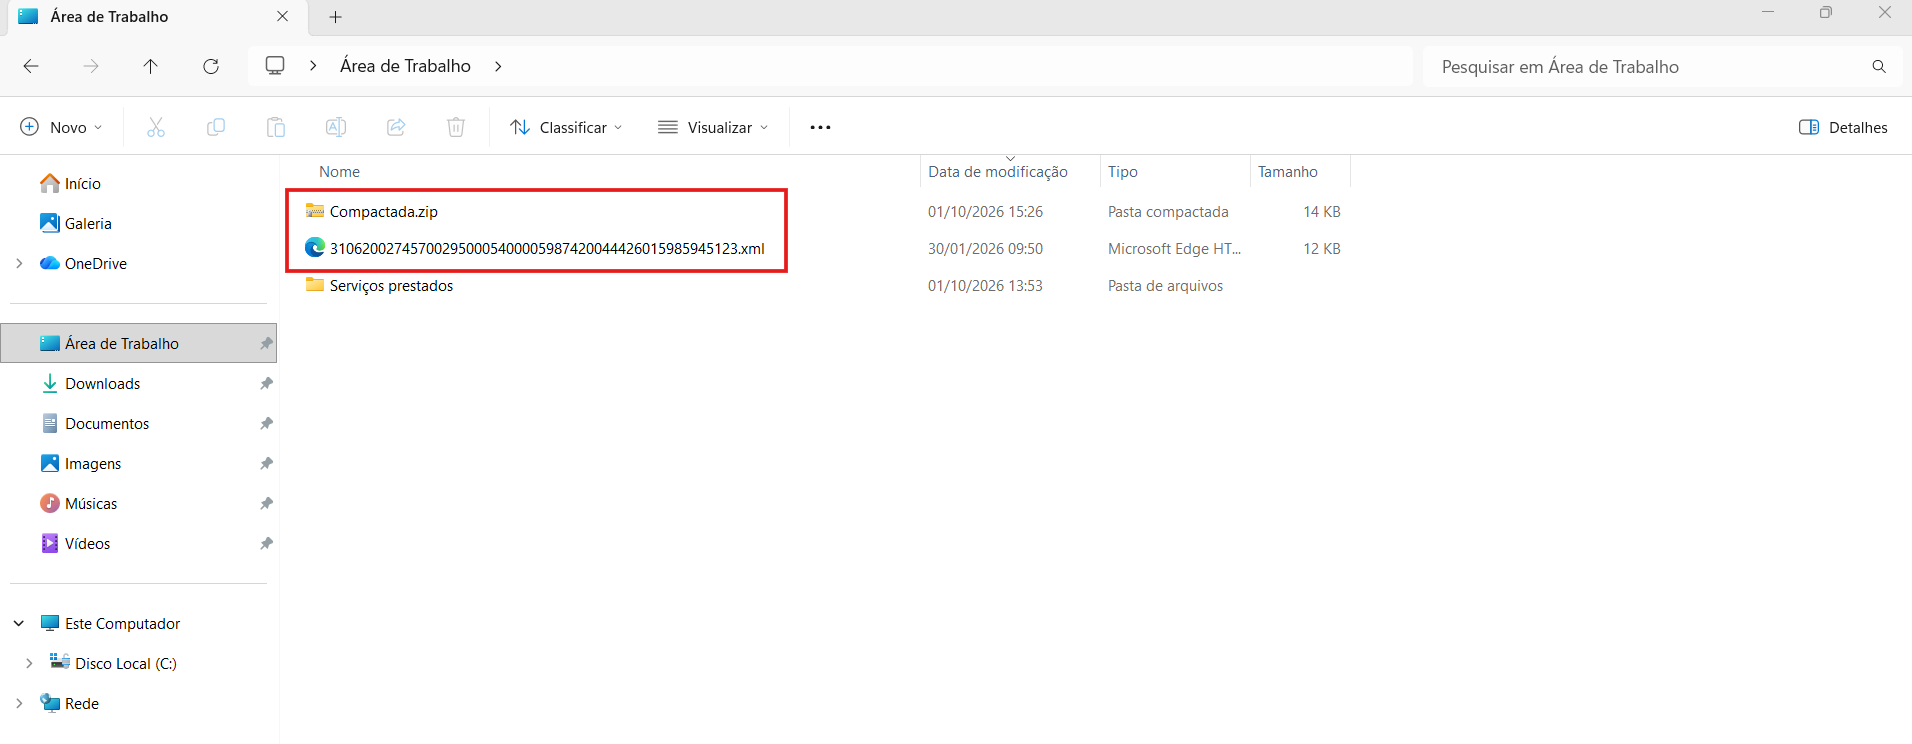Click Área de Trabalho breadcrumb in address bar
1912x744 pixels.
(x=405, y=66)
